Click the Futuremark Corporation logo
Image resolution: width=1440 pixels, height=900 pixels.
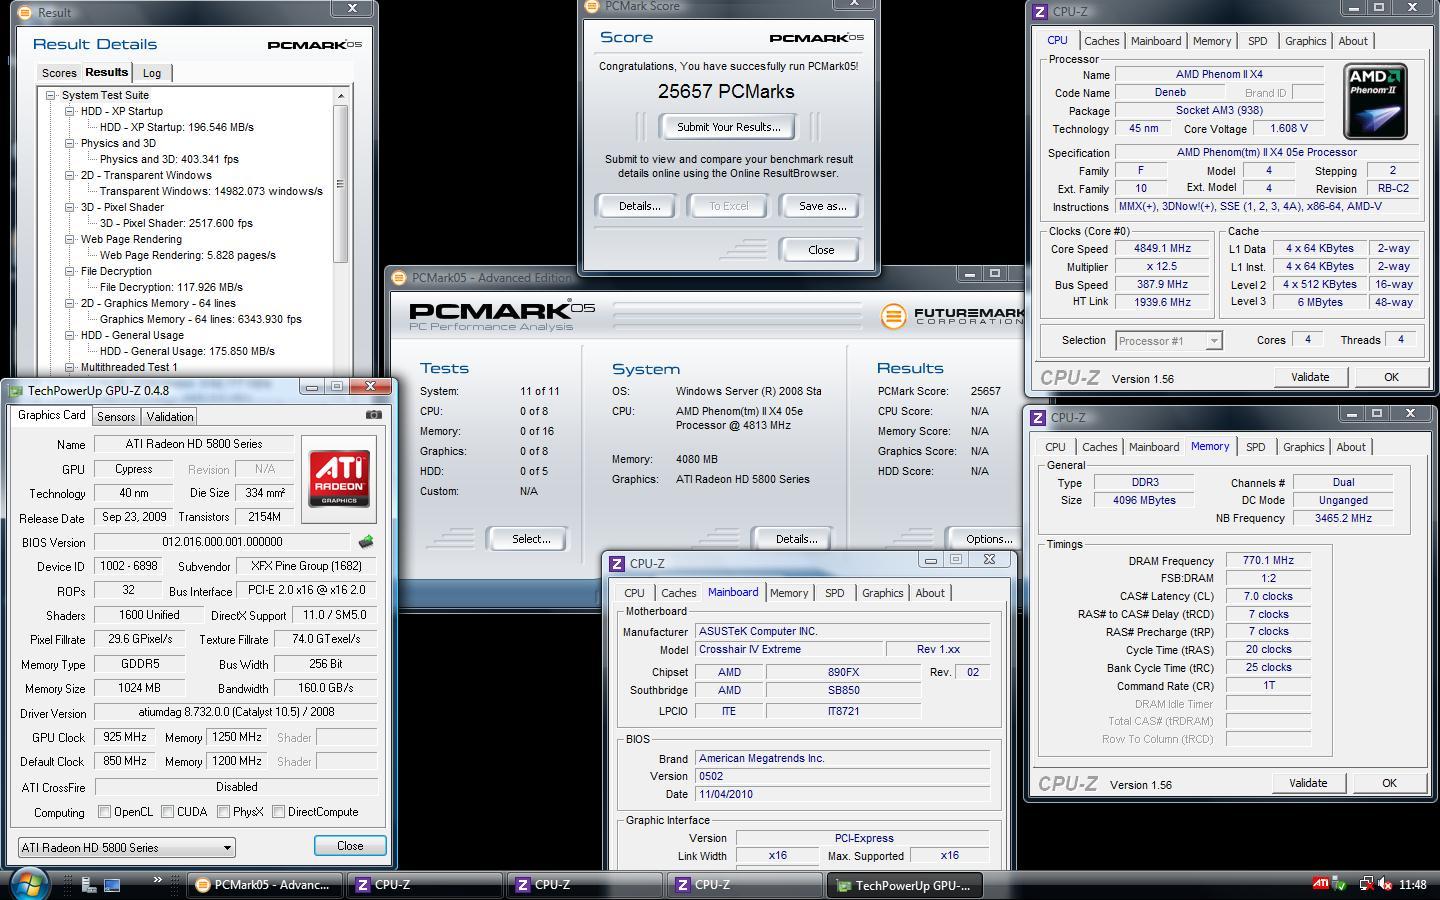click(x=951, y=316)
